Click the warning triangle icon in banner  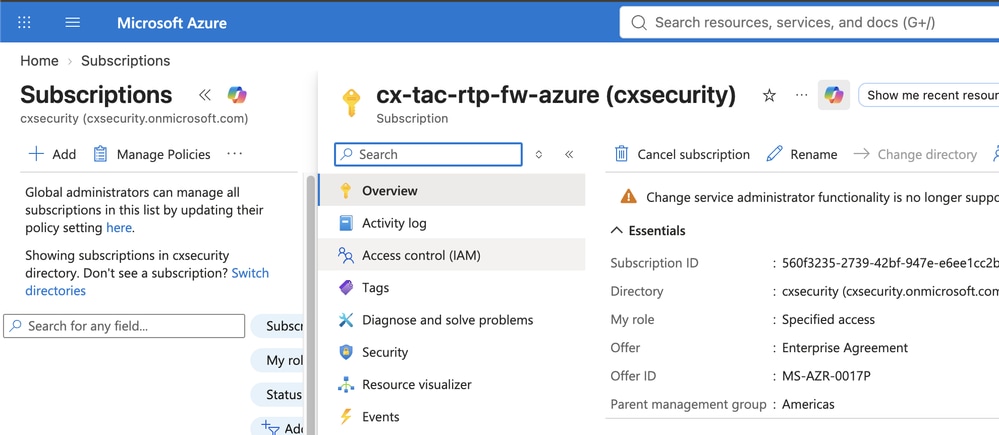point(628,197)
